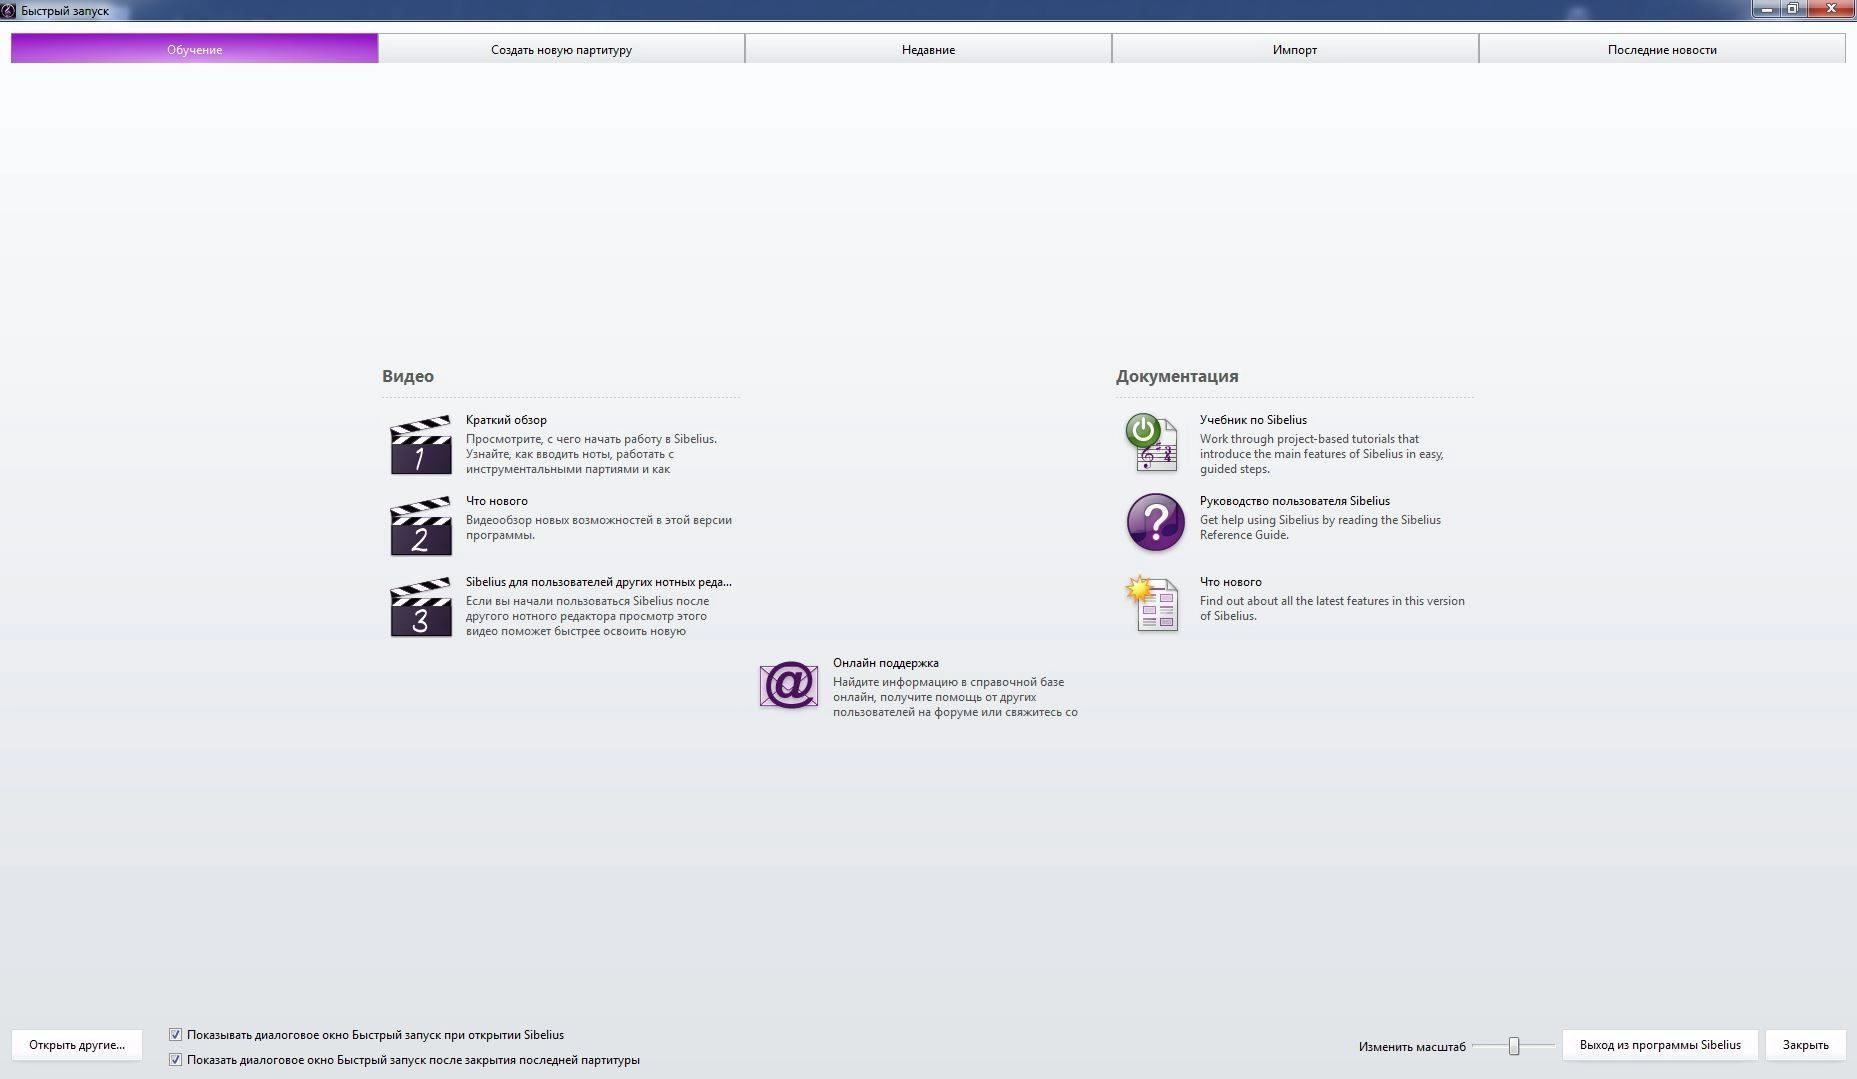Click the Закрыть button
The image size is (1857, 1079).
click(1805, 1045)
